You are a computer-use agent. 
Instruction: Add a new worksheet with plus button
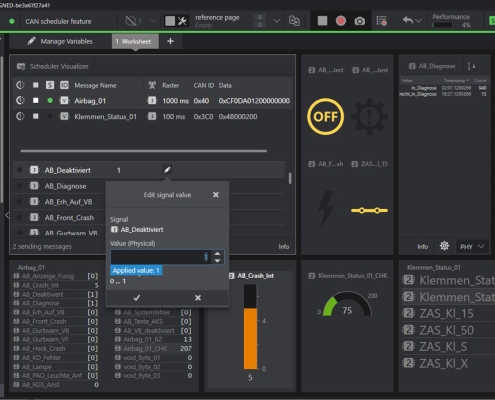click(170, 41)
